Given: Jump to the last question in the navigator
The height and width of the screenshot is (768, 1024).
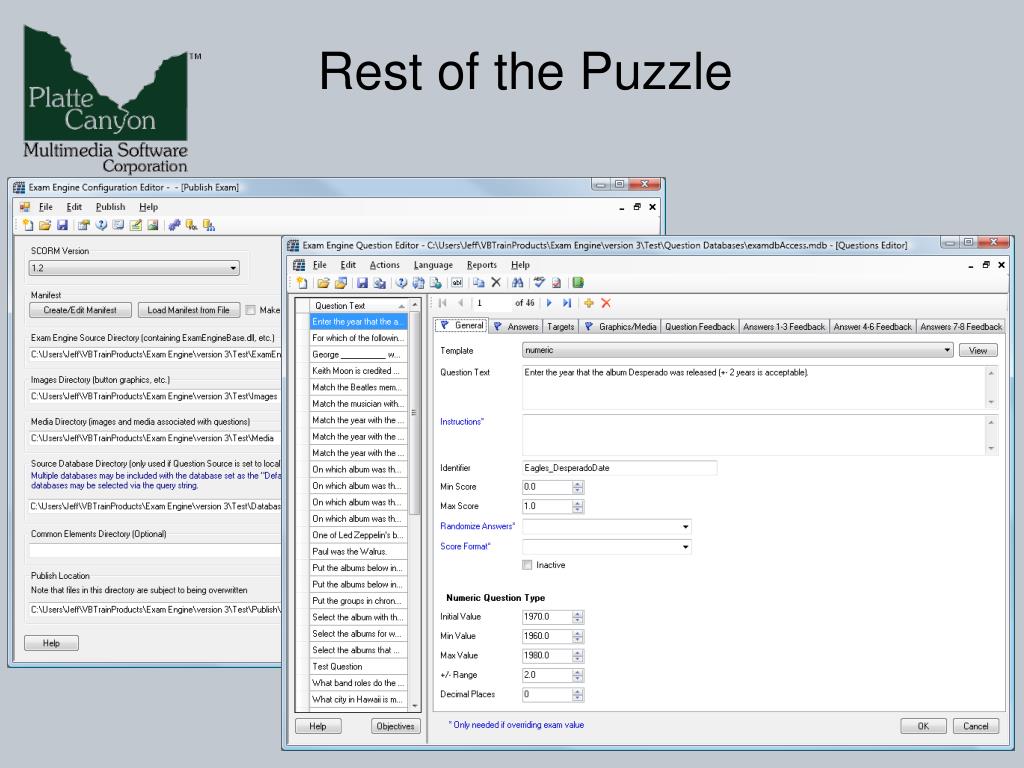Looking at the screenshot, I should 567,303.
